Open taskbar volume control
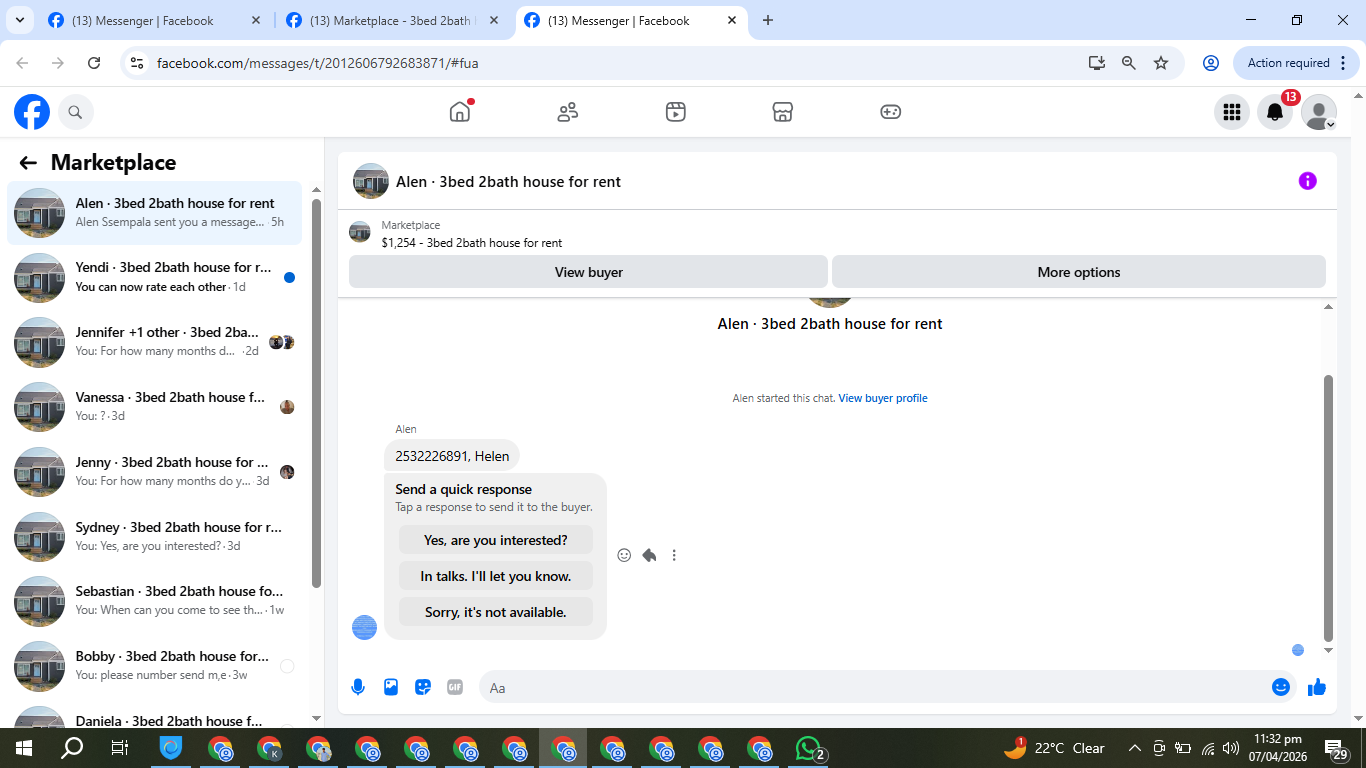Screen dimensions: 1366x768 pos(1231,748)
